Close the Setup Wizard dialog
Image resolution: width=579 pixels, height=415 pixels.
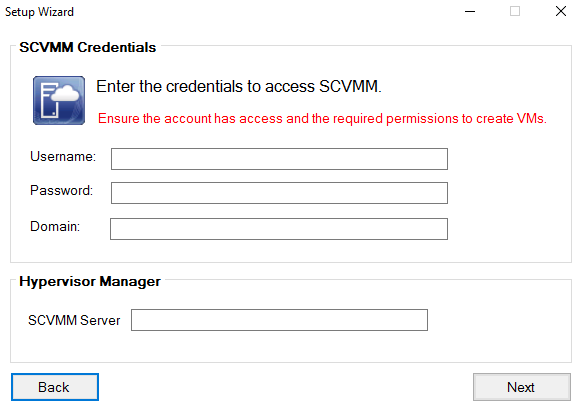(x=561, y=11)
